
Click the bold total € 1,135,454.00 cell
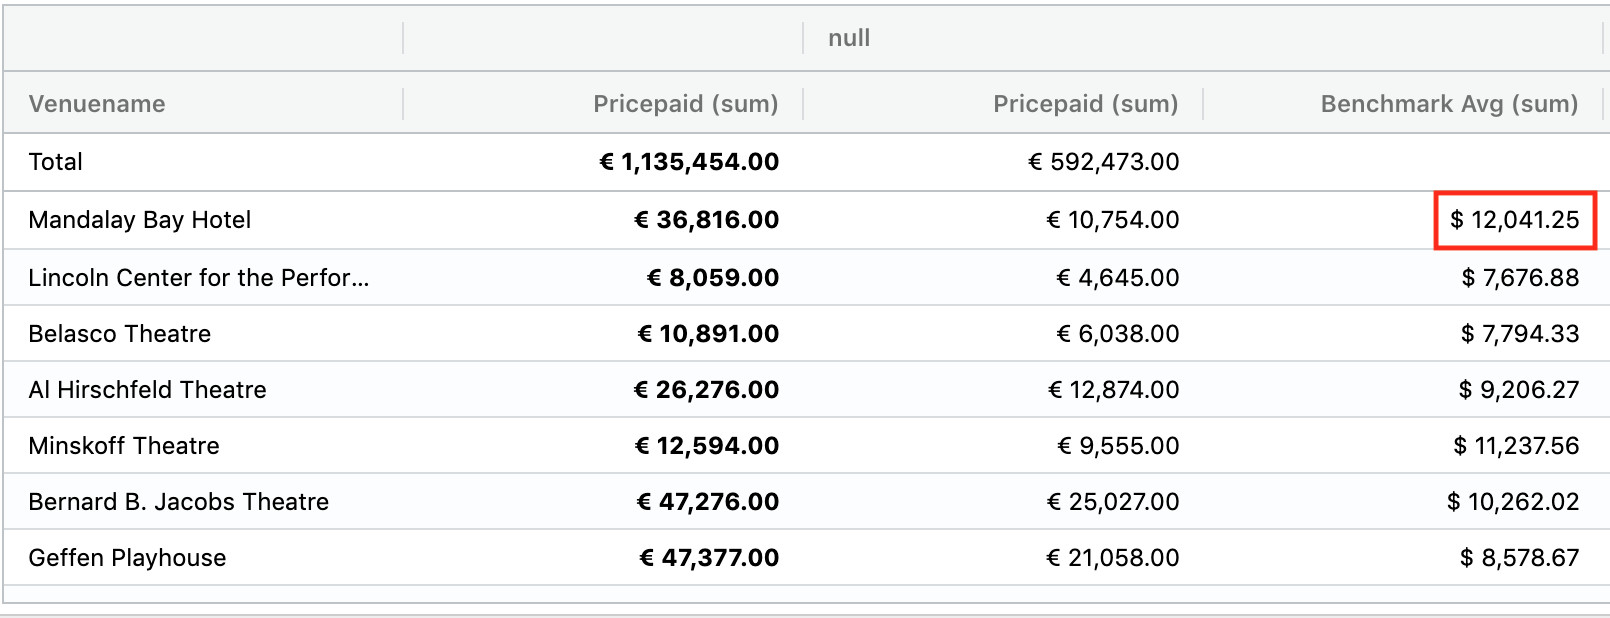[x=689, y=162]
